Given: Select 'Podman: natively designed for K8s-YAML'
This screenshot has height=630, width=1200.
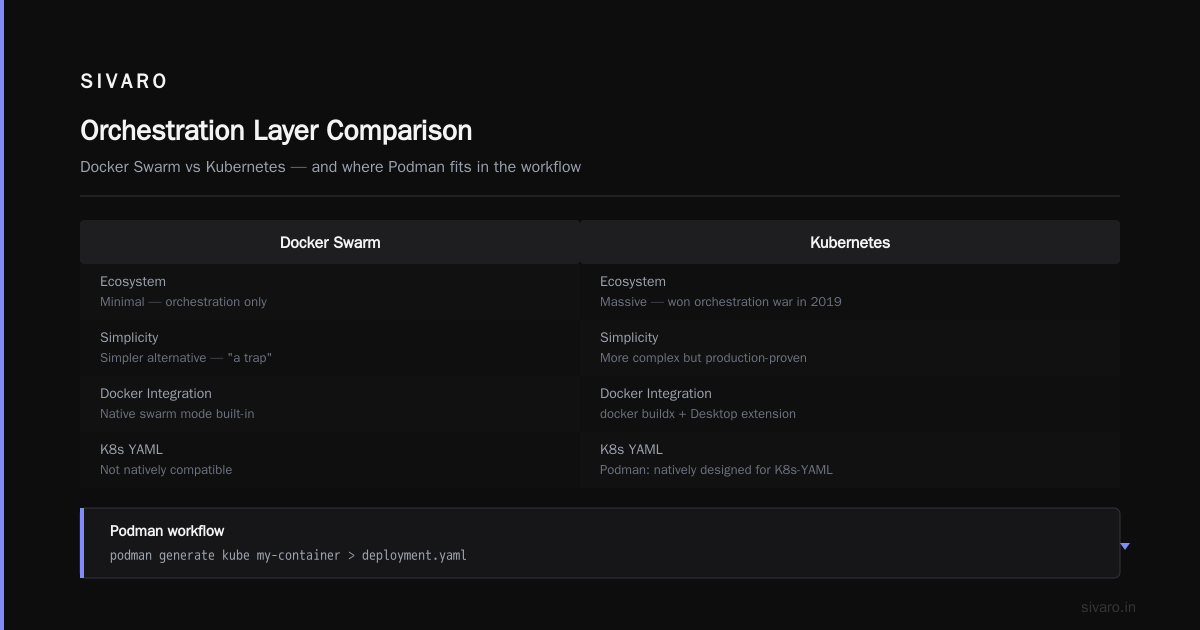Looking at the screenshot, I should 716,470.
